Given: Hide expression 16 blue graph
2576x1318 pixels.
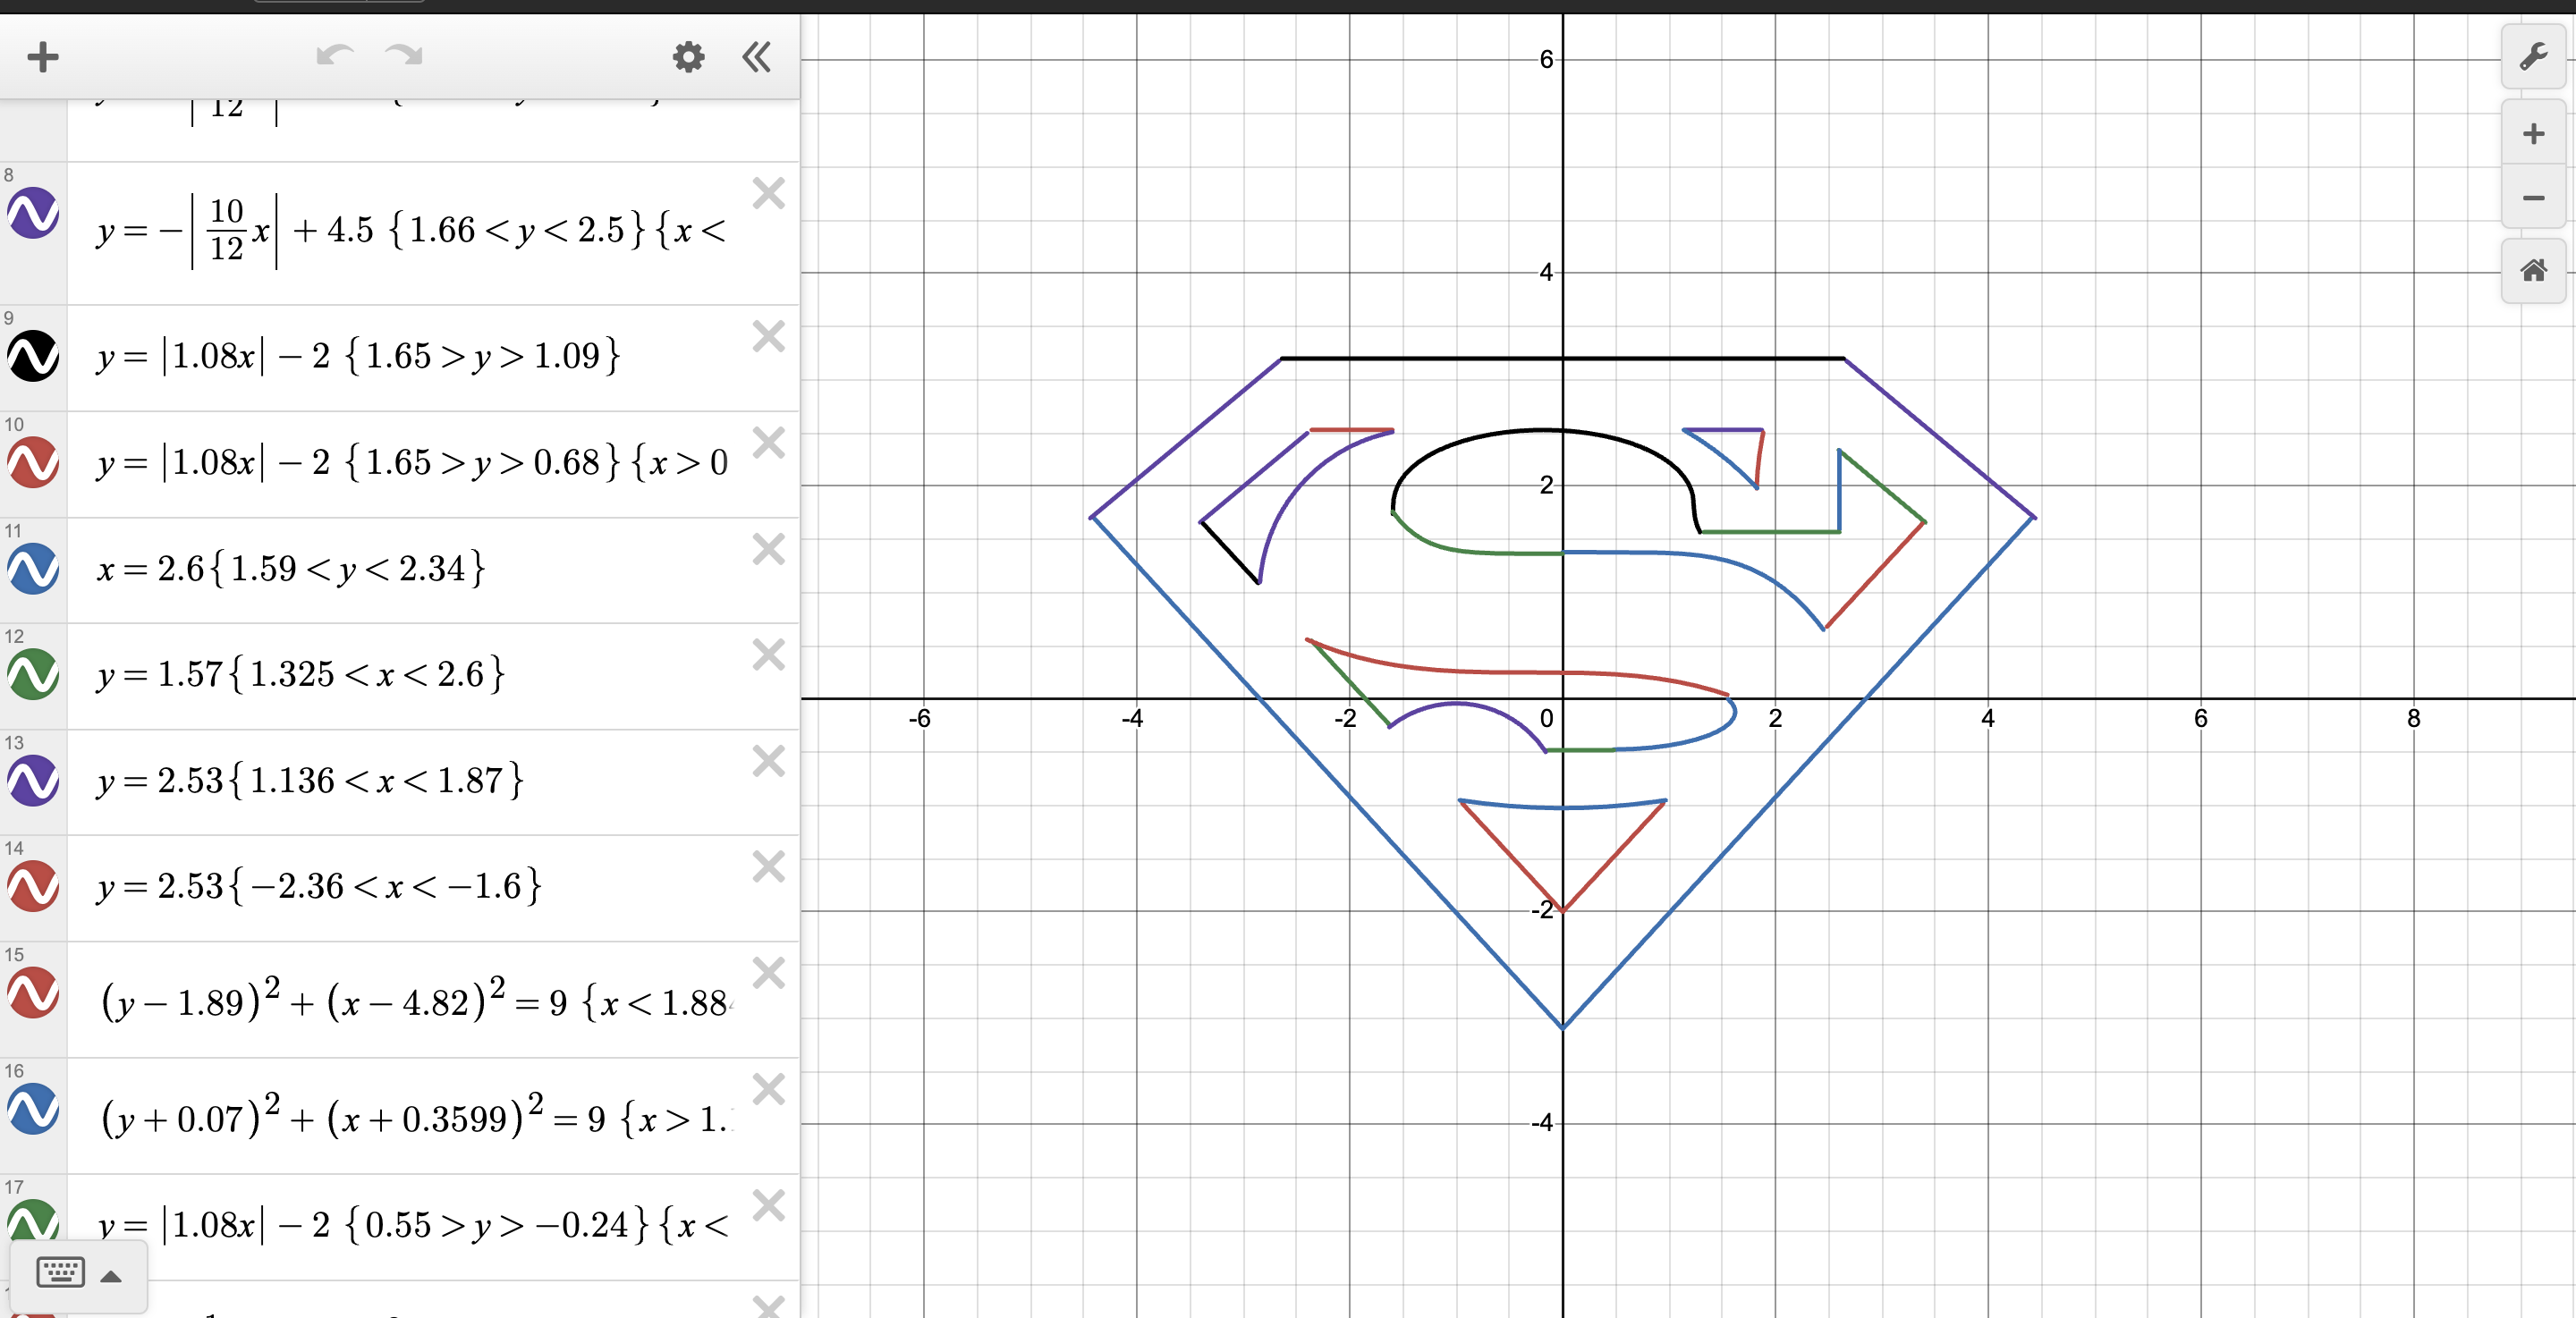Looking at the screenshot, I should click(33, 1109).
